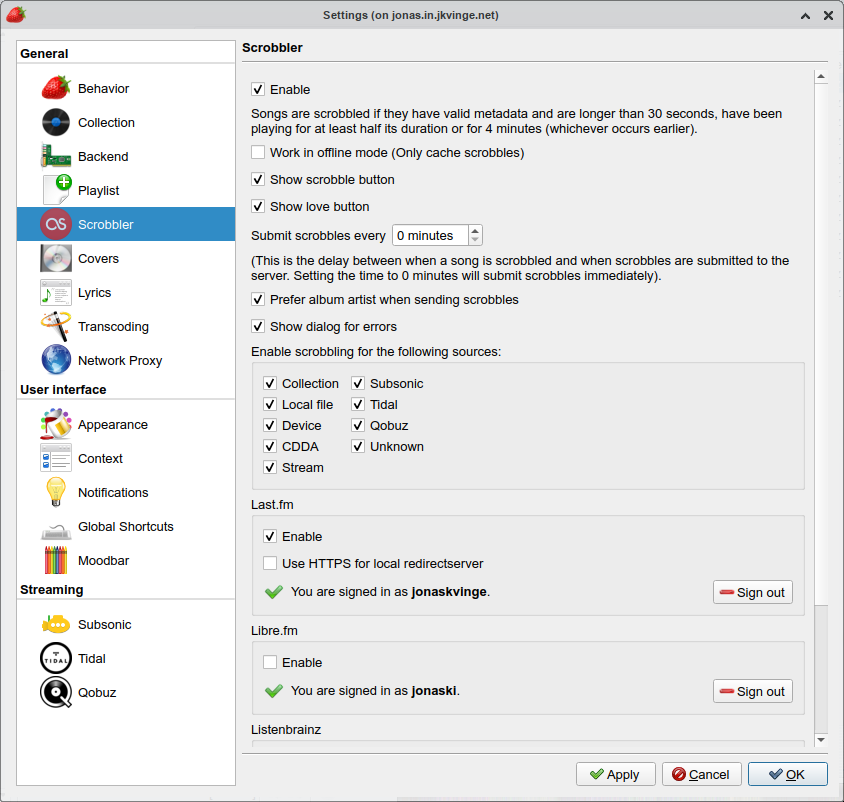The image size is (844, 802).
Task: Open Network Proxy settings icon
Action: pos(58,360)
